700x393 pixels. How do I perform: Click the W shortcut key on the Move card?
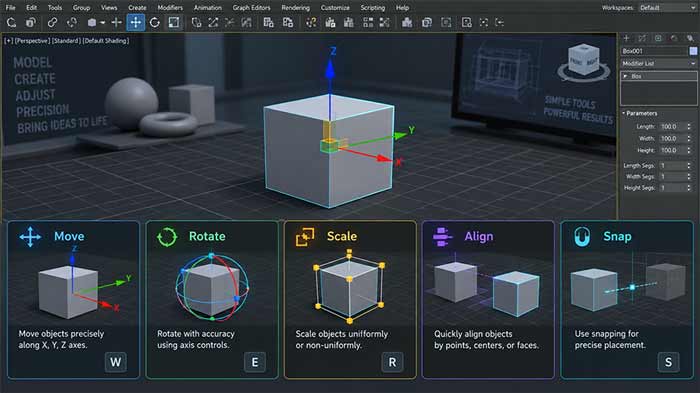[116, 362]
